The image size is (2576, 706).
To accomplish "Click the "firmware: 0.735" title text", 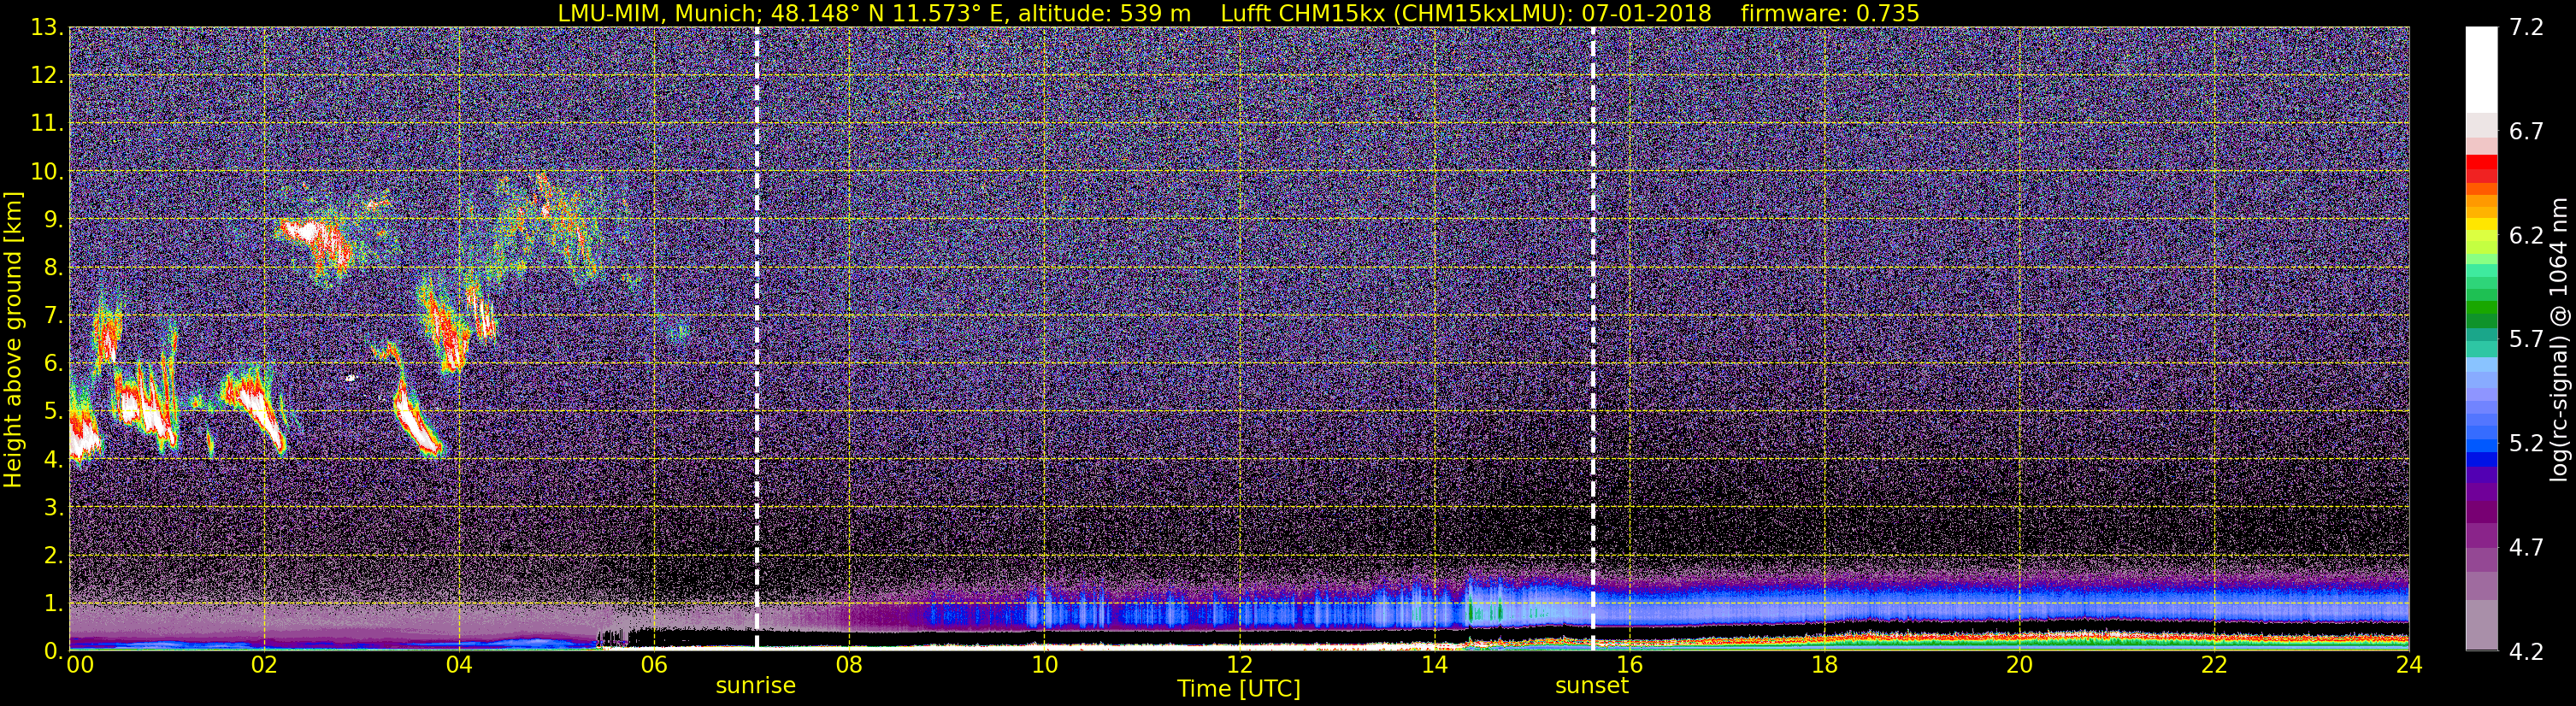I will (x=1830, y=13).
